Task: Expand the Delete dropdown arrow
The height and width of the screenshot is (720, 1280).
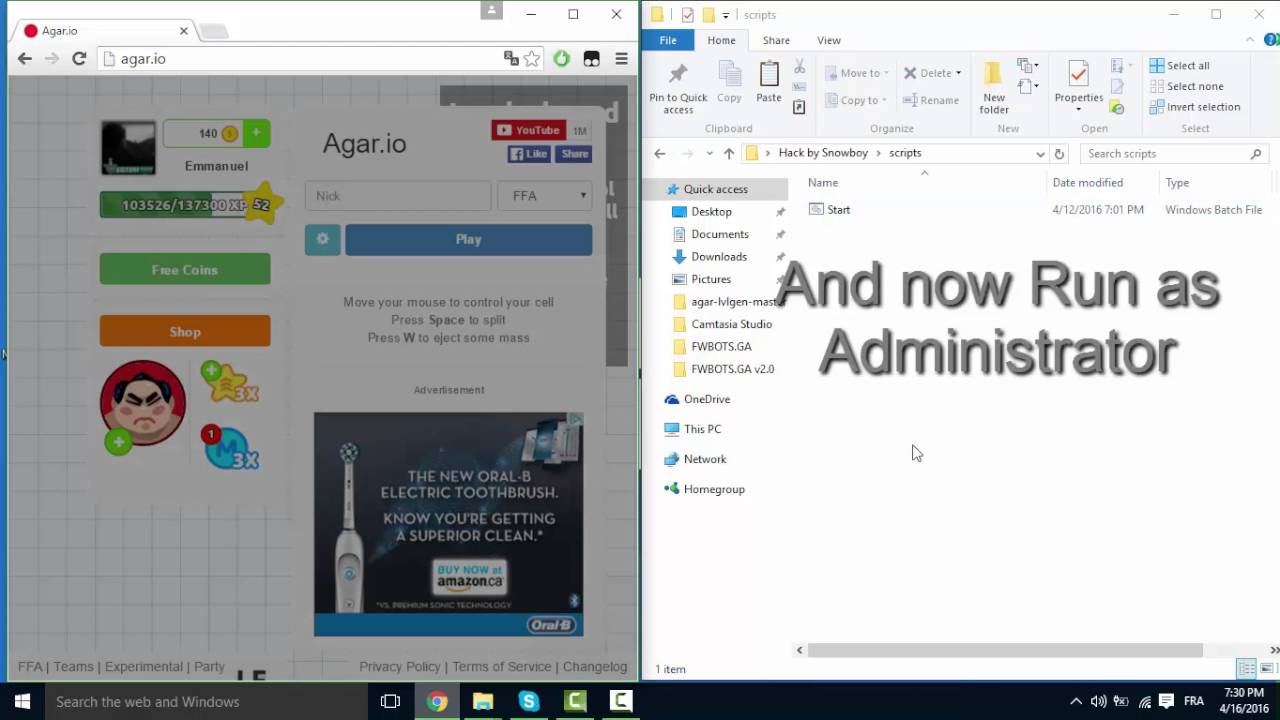Action: click(x=958, y=73)
